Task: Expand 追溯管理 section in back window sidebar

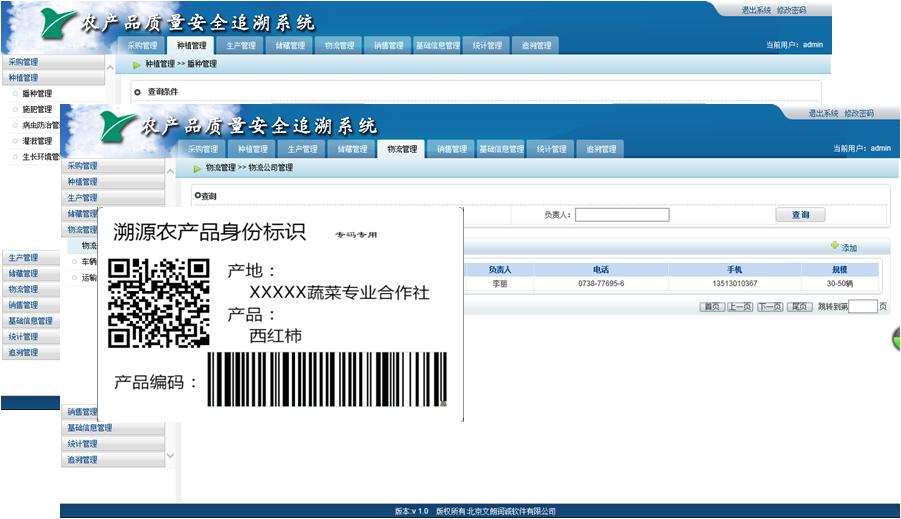Action: click(x=31, y=352)
